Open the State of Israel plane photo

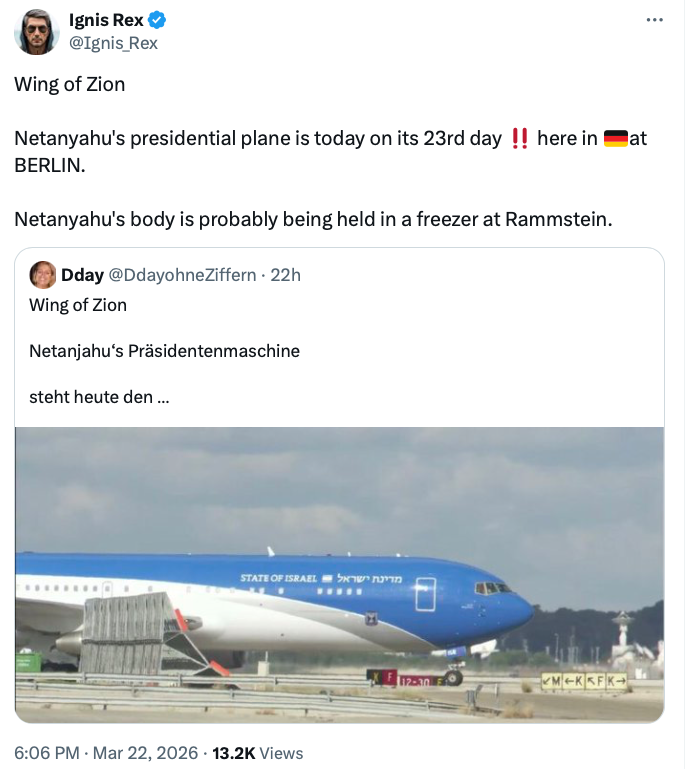click(x=340, y=574)
